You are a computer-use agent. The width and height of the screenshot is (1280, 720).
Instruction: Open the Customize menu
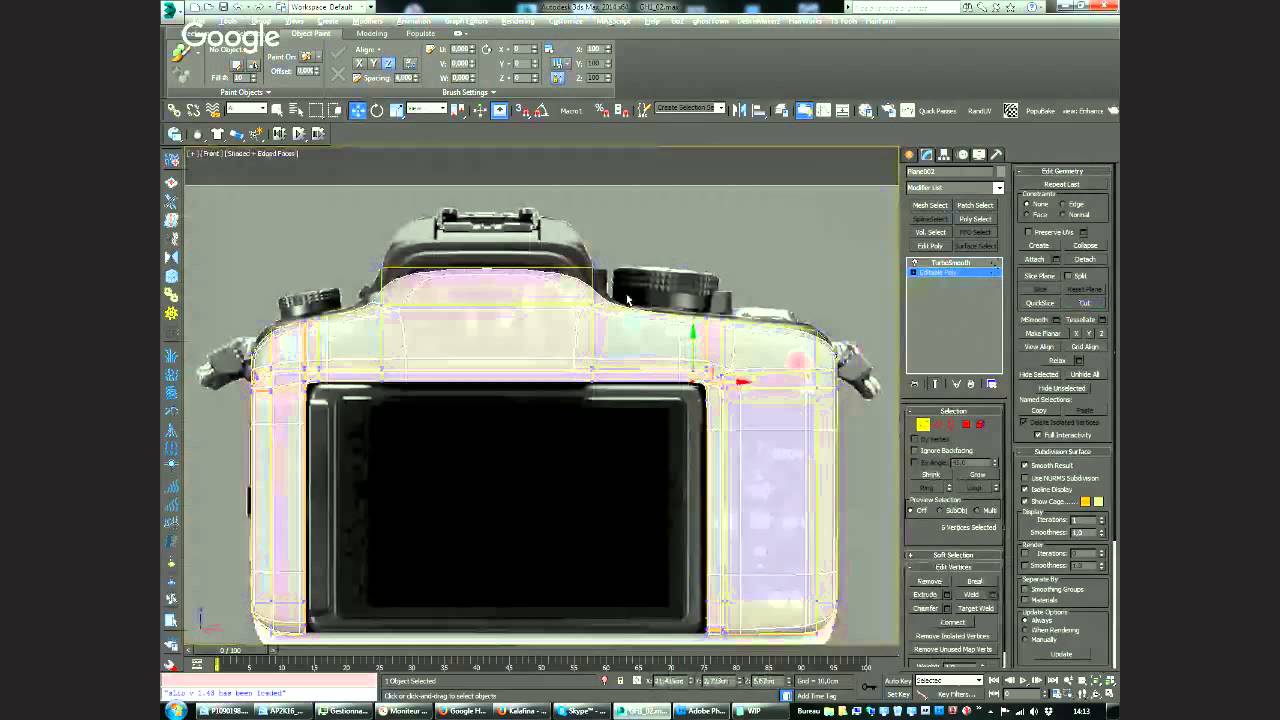click(x=566, y=21)
